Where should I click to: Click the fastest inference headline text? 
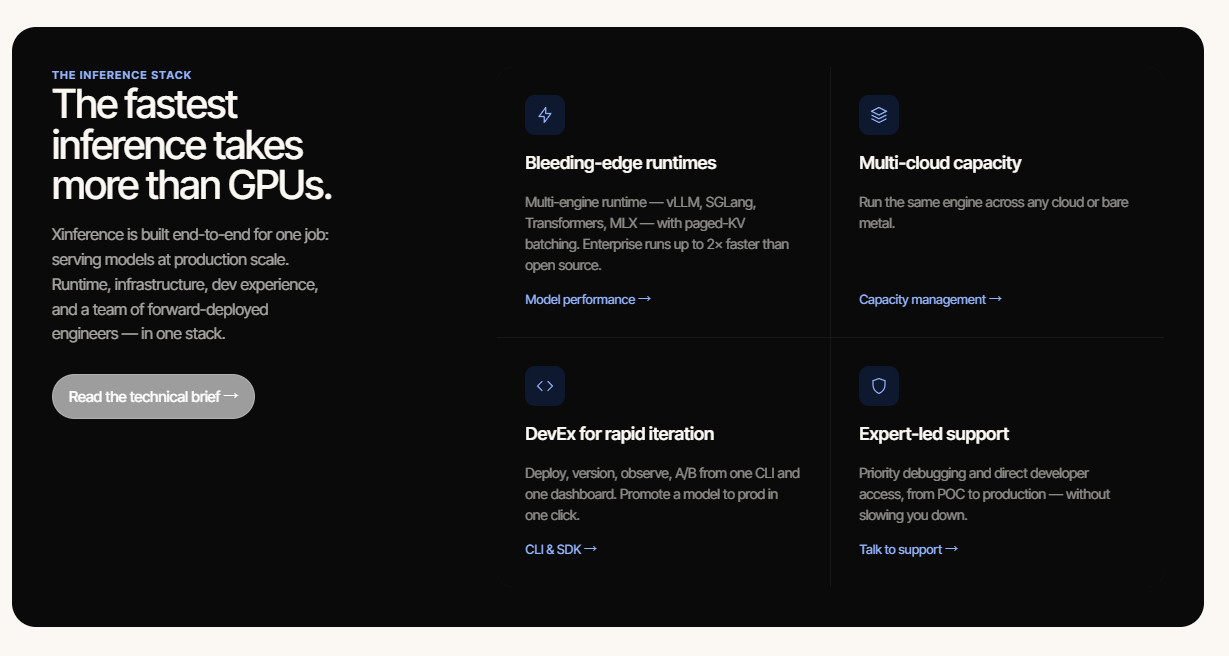coord(191,146)
